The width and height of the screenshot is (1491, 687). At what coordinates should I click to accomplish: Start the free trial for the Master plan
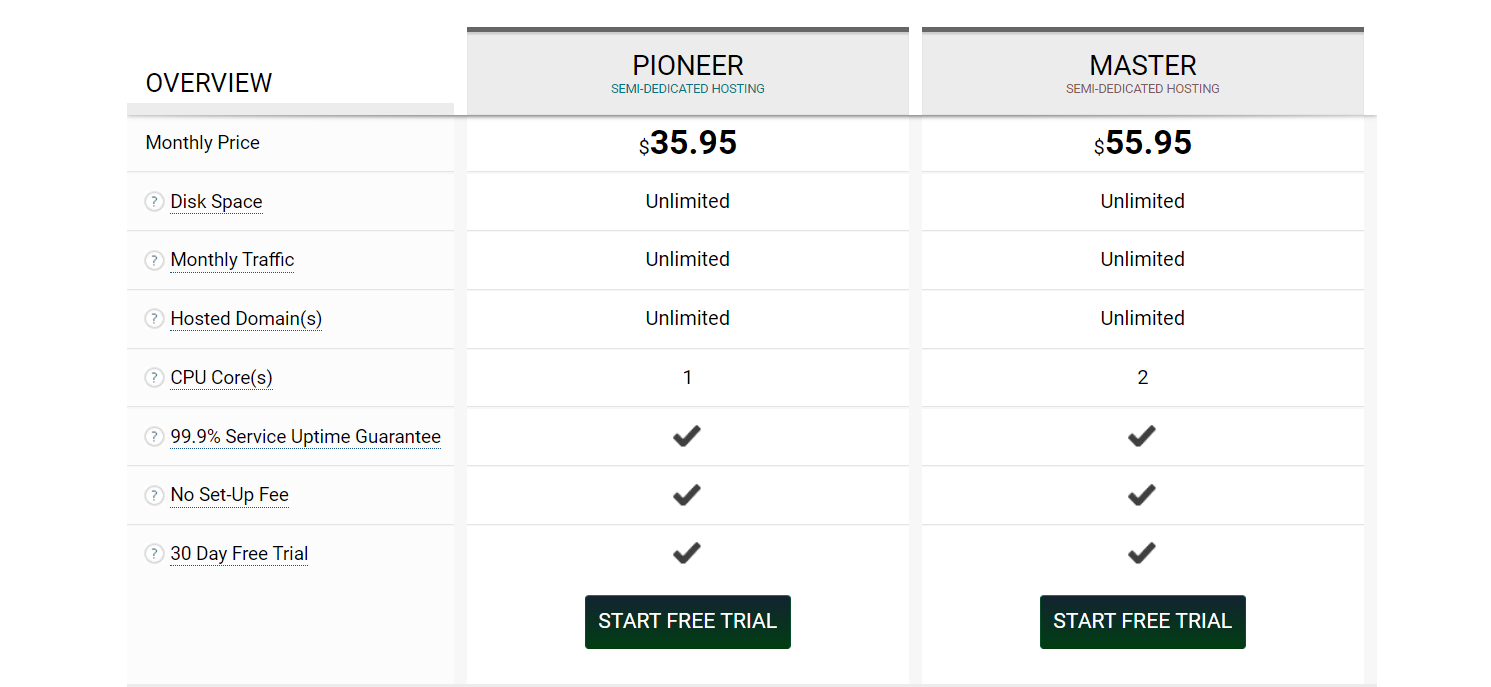click(1142, 622)
